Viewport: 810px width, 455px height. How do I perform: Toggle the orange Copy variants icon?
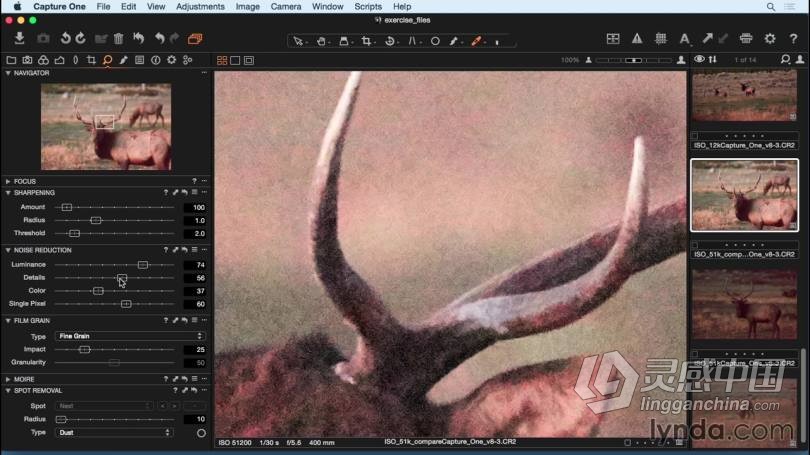coord(195,39)
